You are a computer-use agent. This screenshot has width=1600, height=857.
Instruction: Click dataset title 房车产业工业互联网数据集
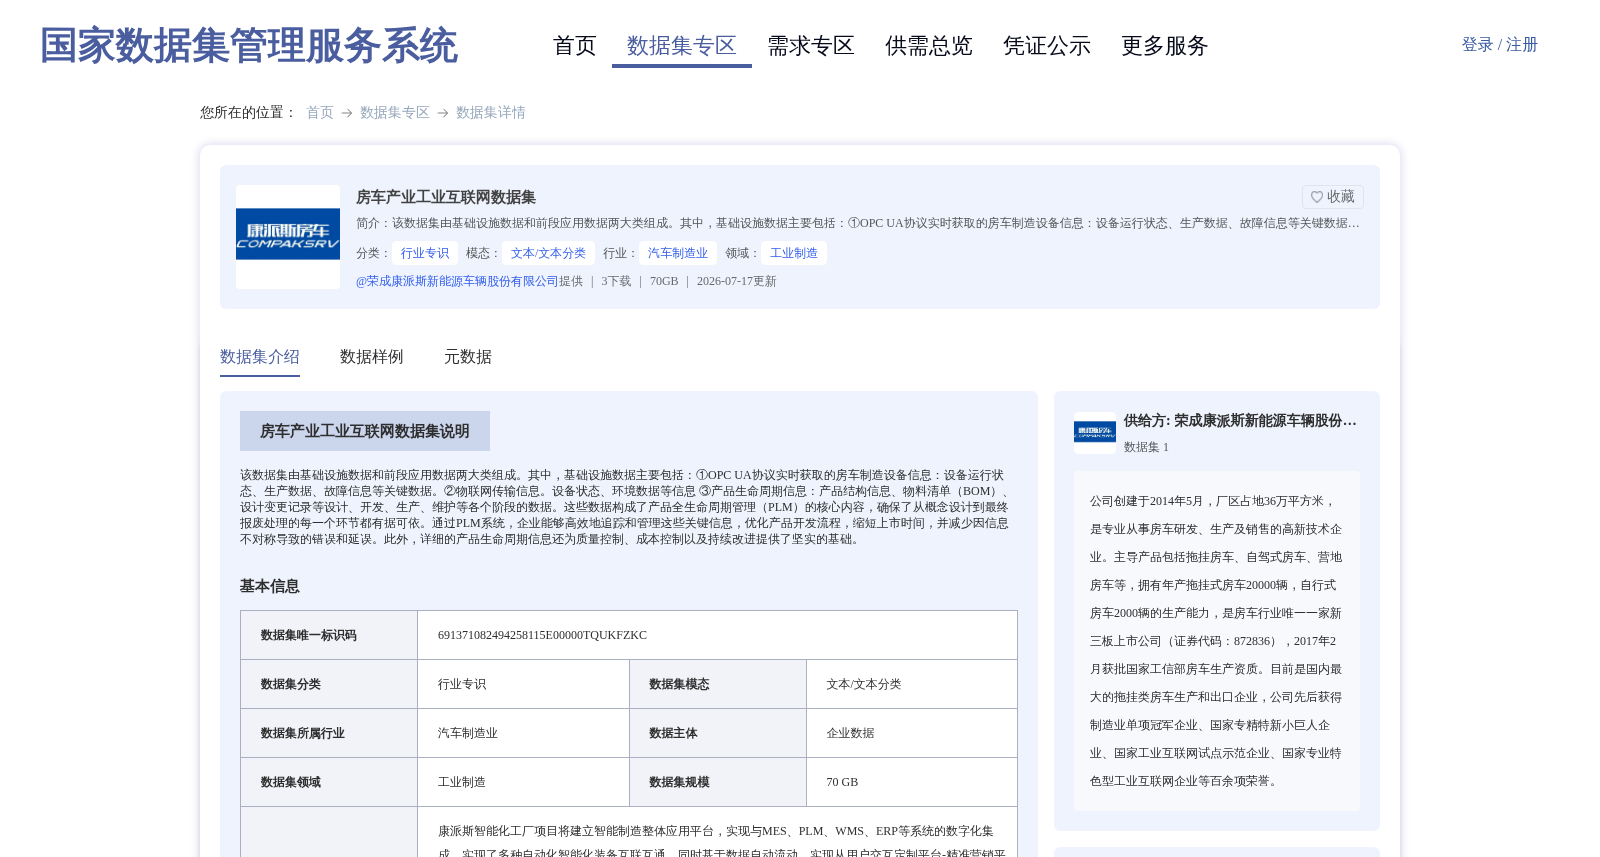(x=446, y=197)
